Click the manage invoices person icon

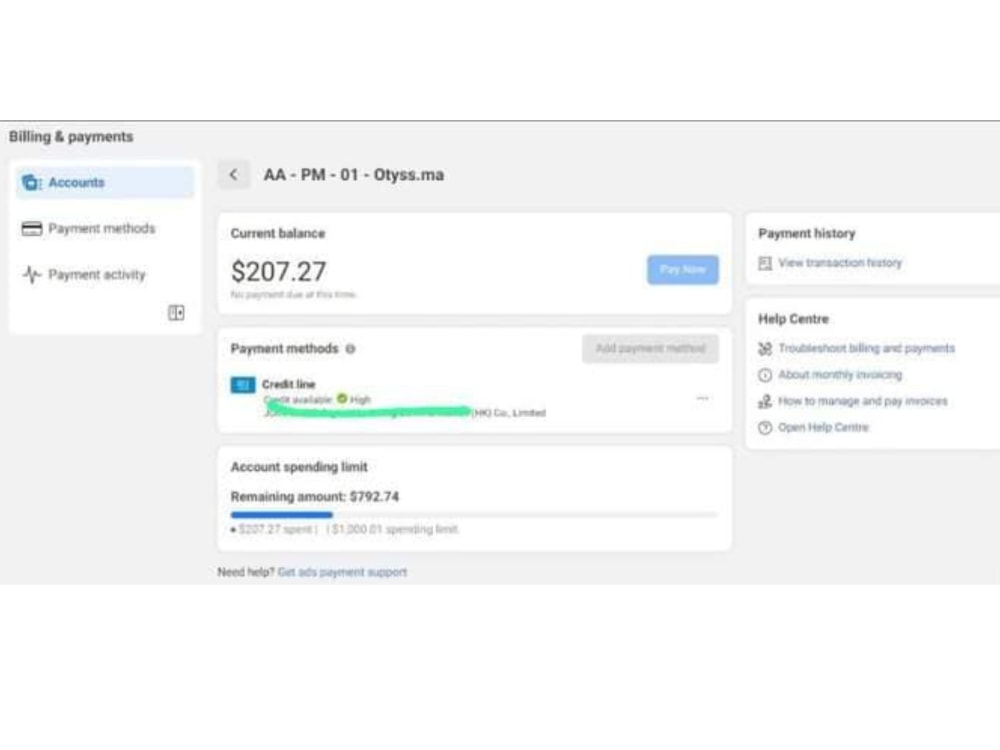pyautogui.click(x=765, y=402)
